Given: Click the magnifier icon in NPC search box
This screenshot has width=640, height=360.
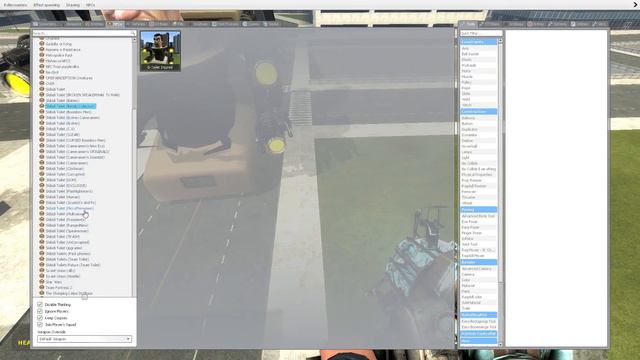Looking at the screenshot, I should coord(133,33).
